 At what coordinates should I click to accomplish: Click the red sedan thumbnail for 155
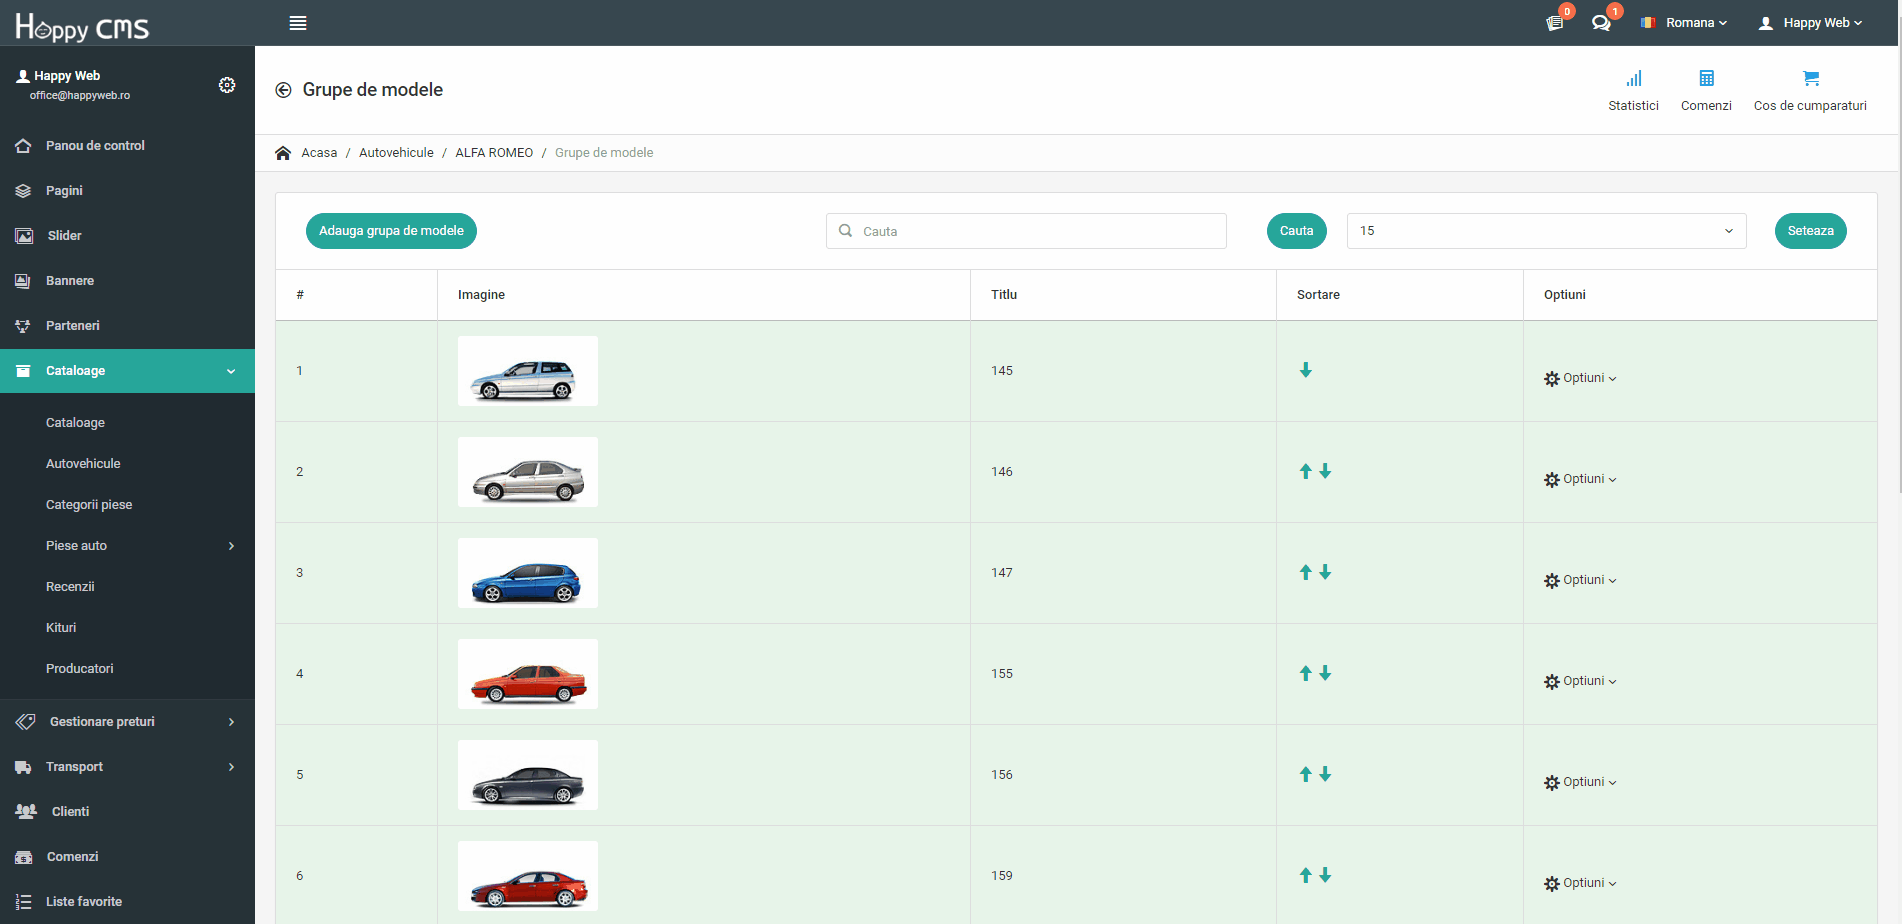tap(528, 674)
